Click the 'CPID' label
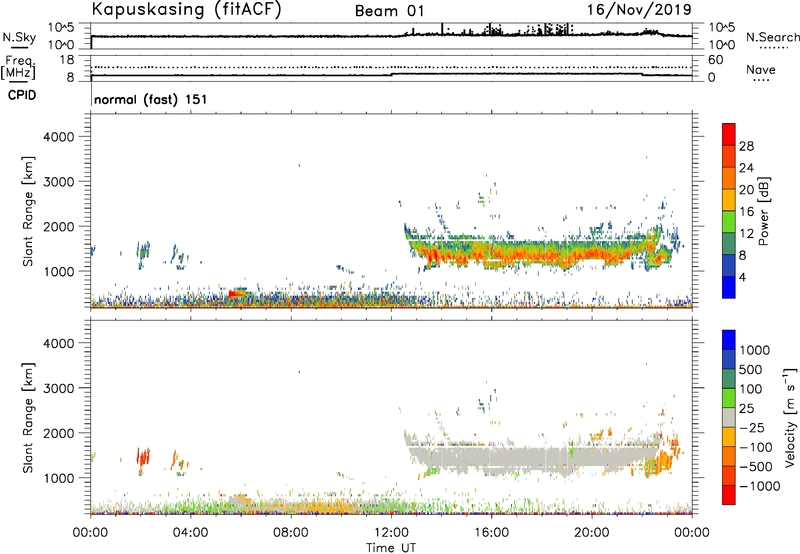 (x=22, y=95)
